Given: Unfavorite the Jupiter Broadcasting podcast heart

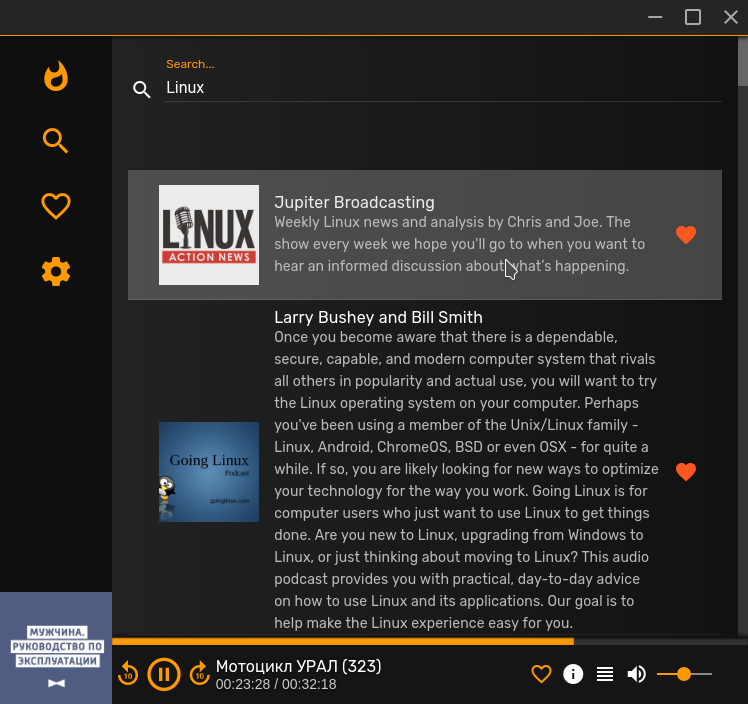Looking at the screenshot, I should [x=686, y=235].
